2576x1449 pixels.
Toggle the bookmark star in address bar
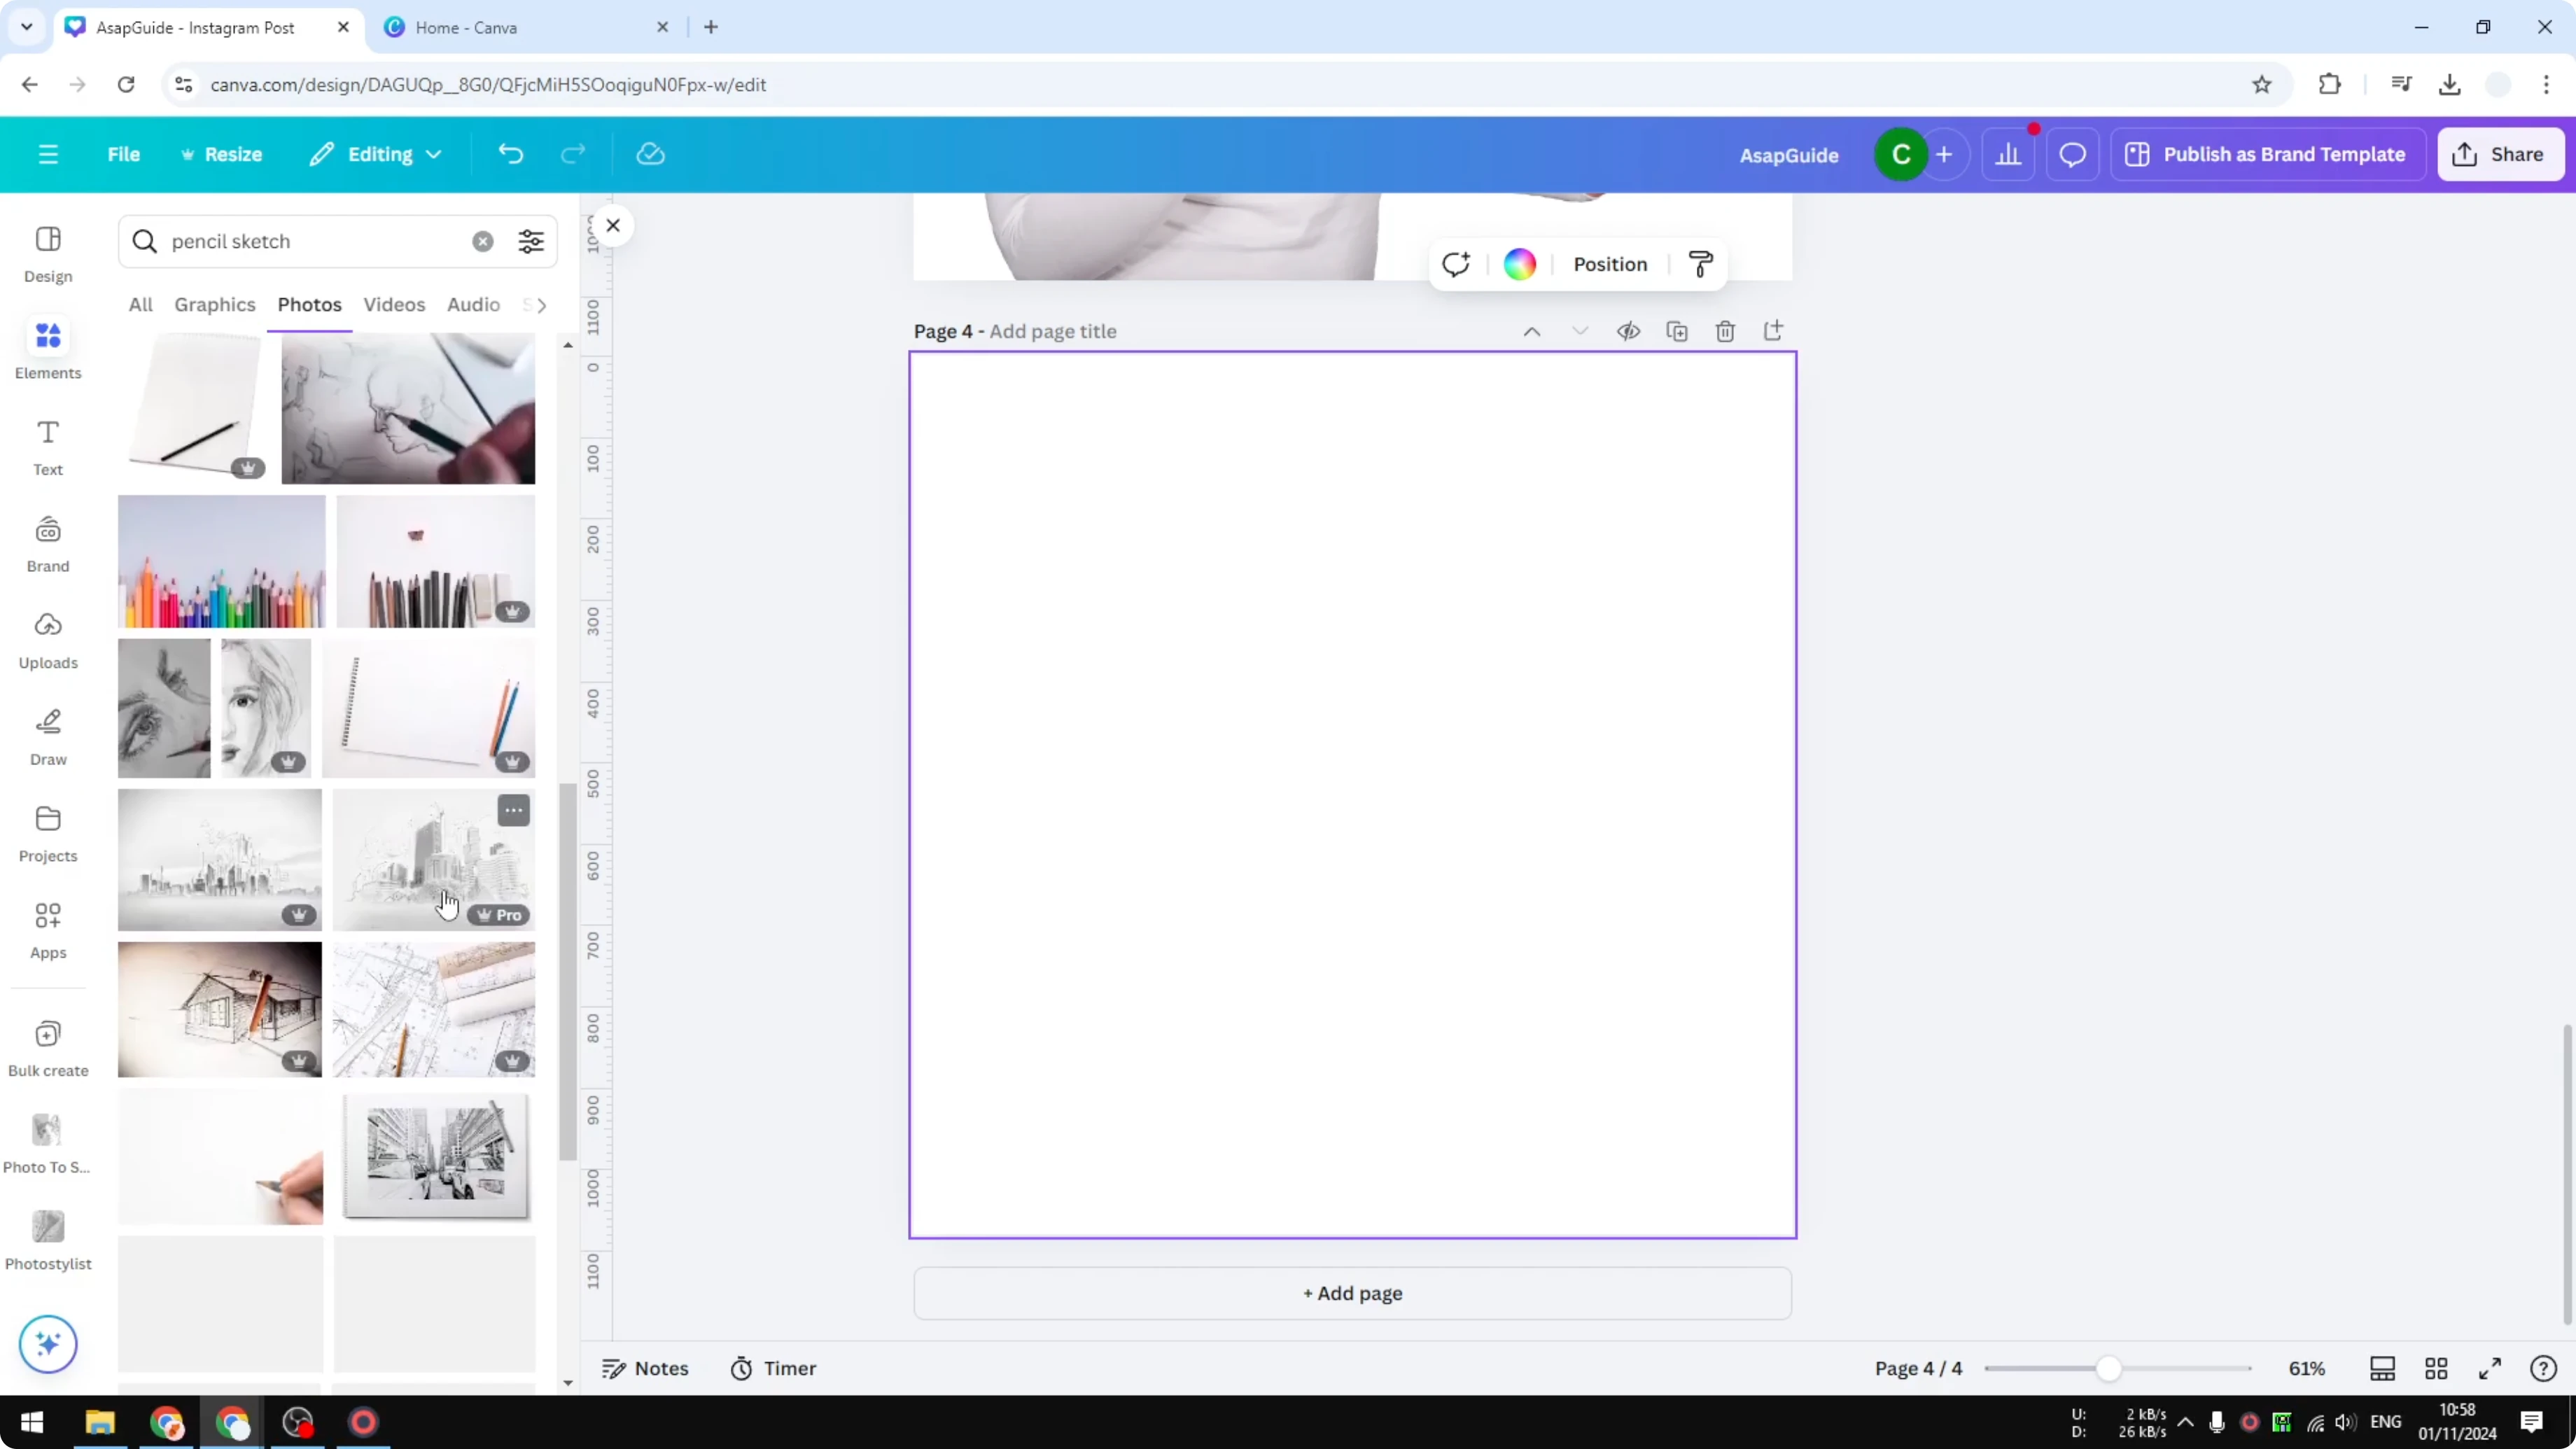click(x=2263, y=84)
